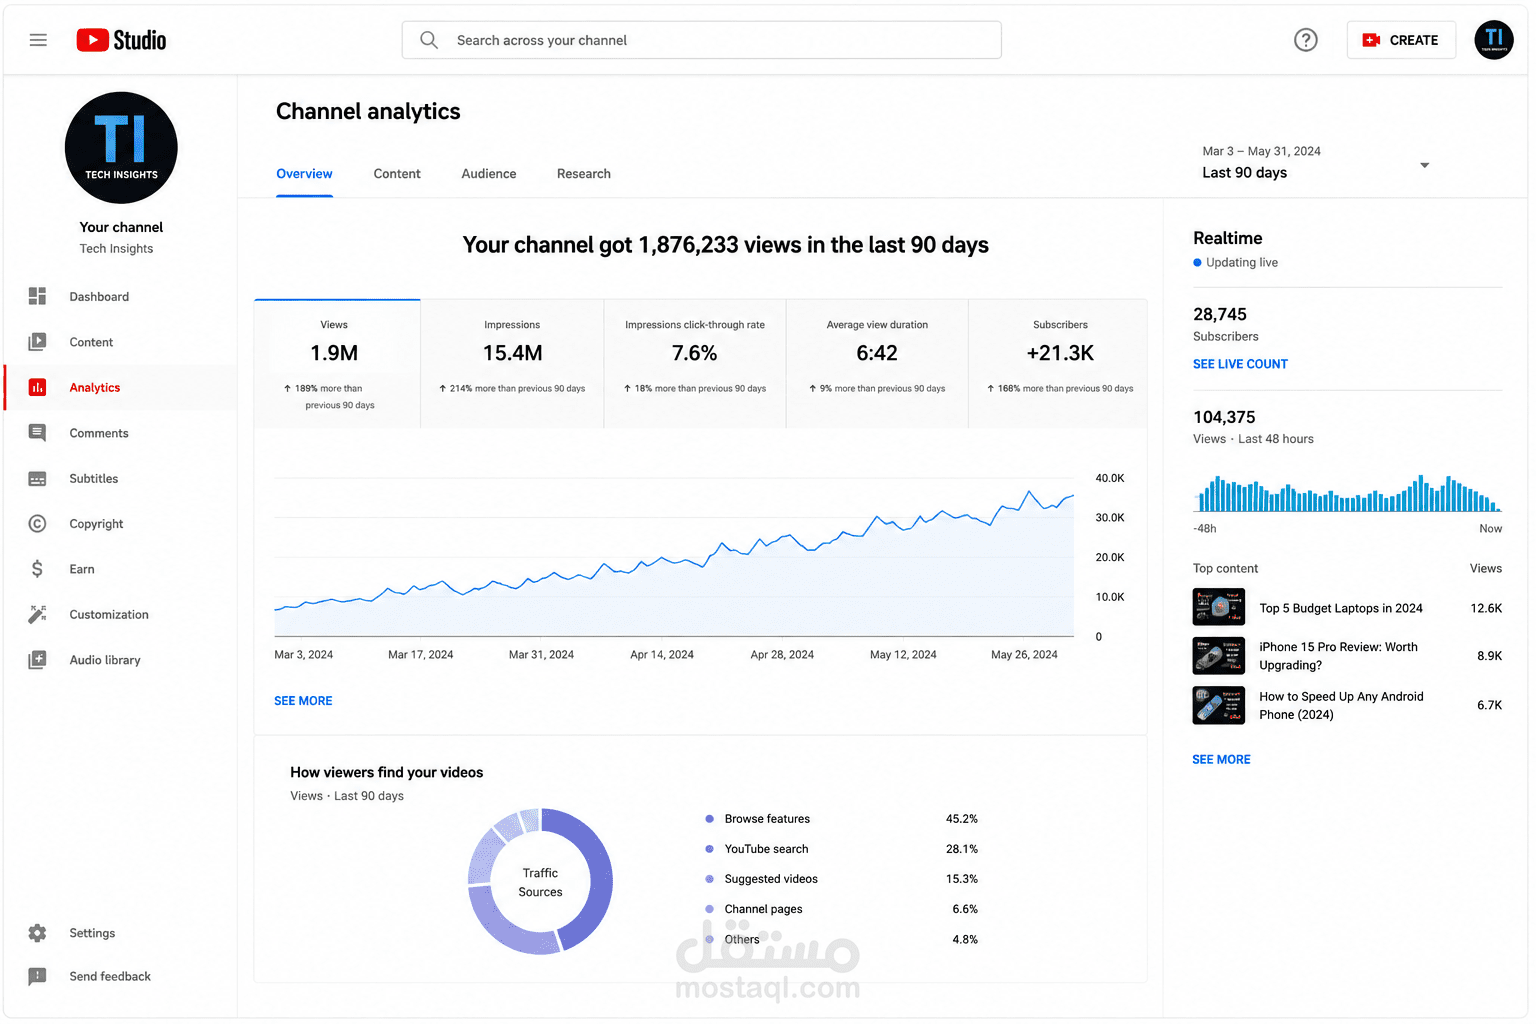This screenshot has width=1536, height=1024.
Task: Click iPhone 15 Pro Review title text
Action: click(x=1338, y=656)
